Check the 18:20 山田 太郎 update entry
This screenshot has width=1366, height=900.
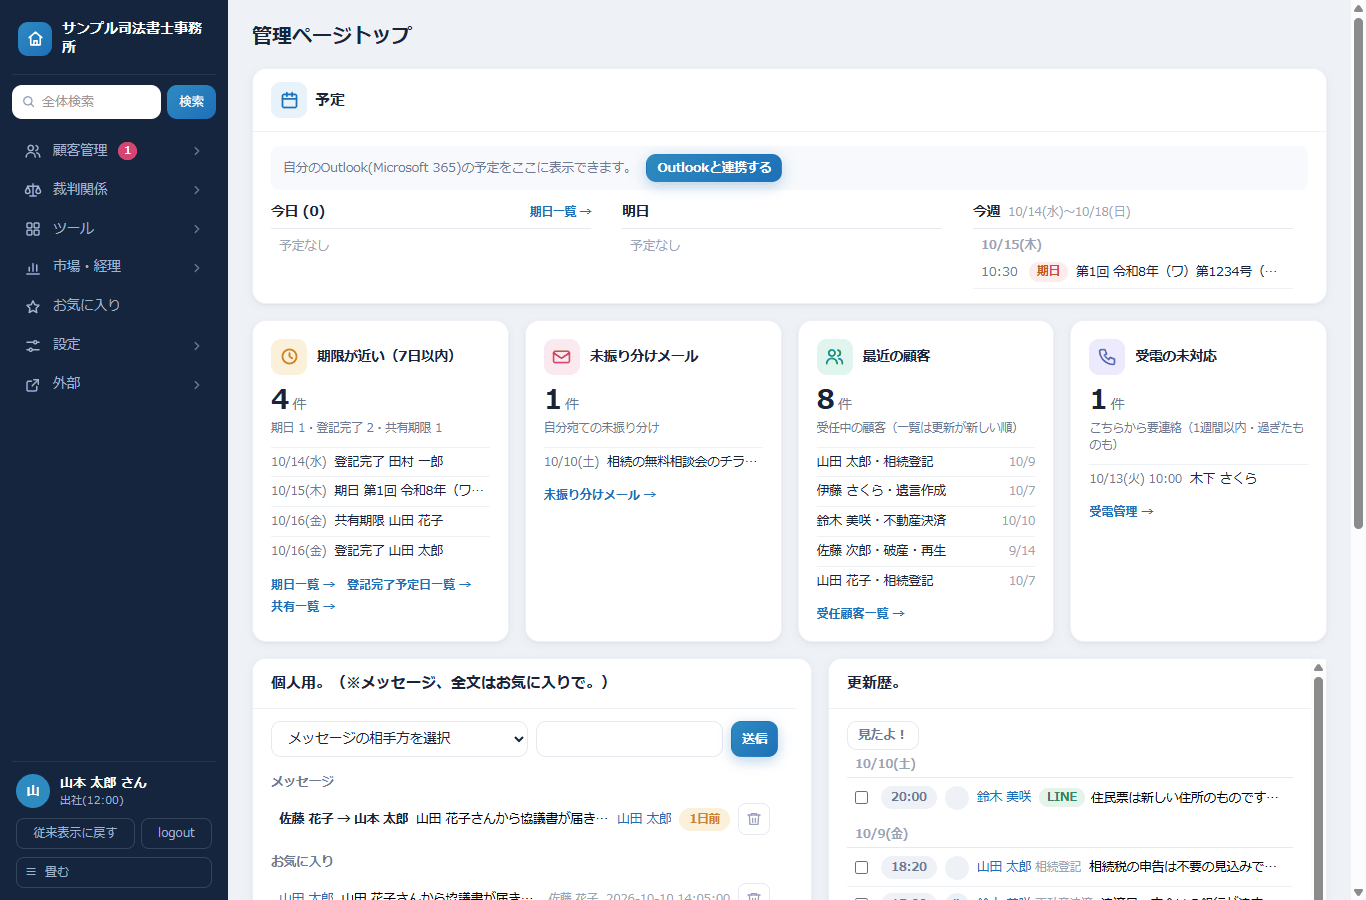[x=861, y=867]
